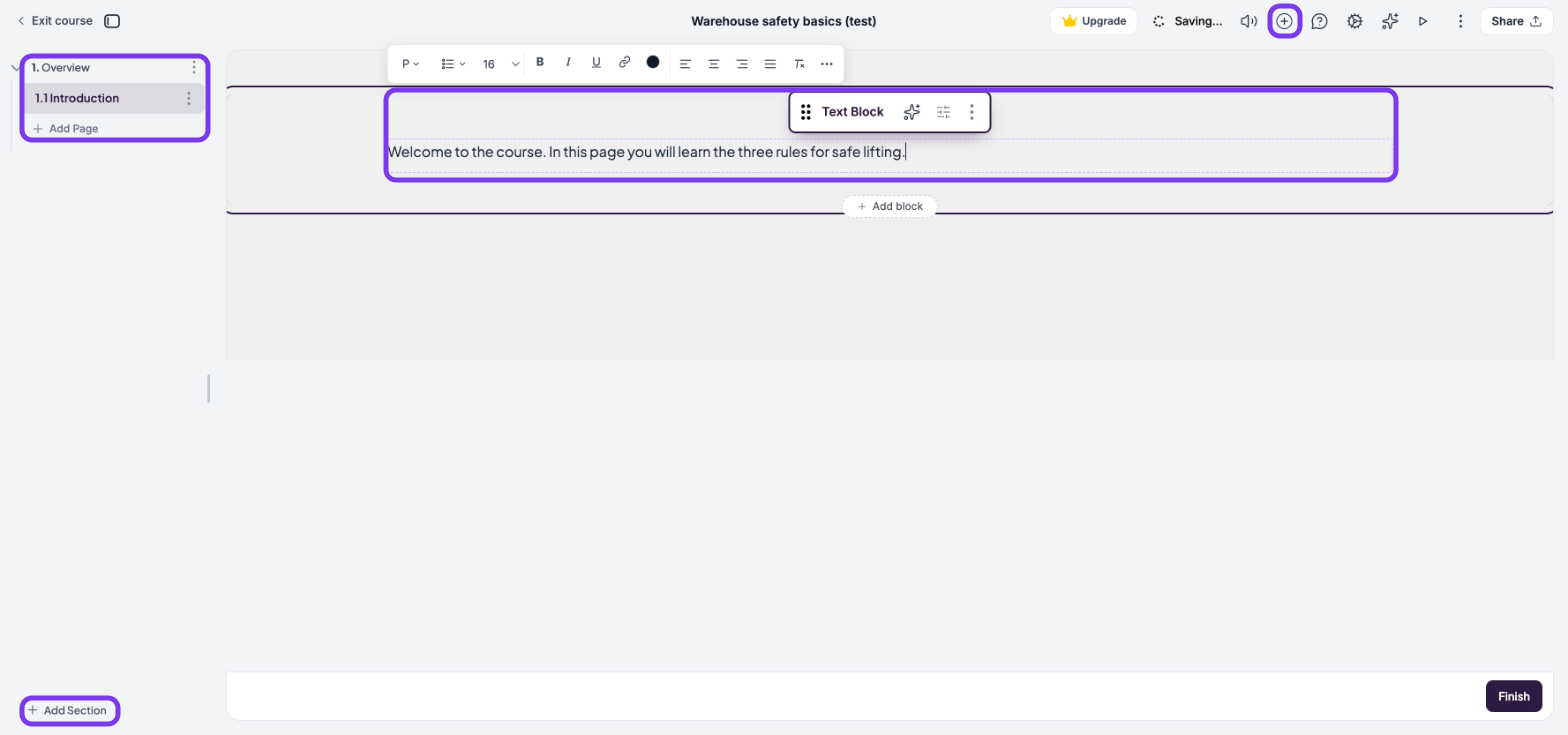Toggle underline formatting

596,62
